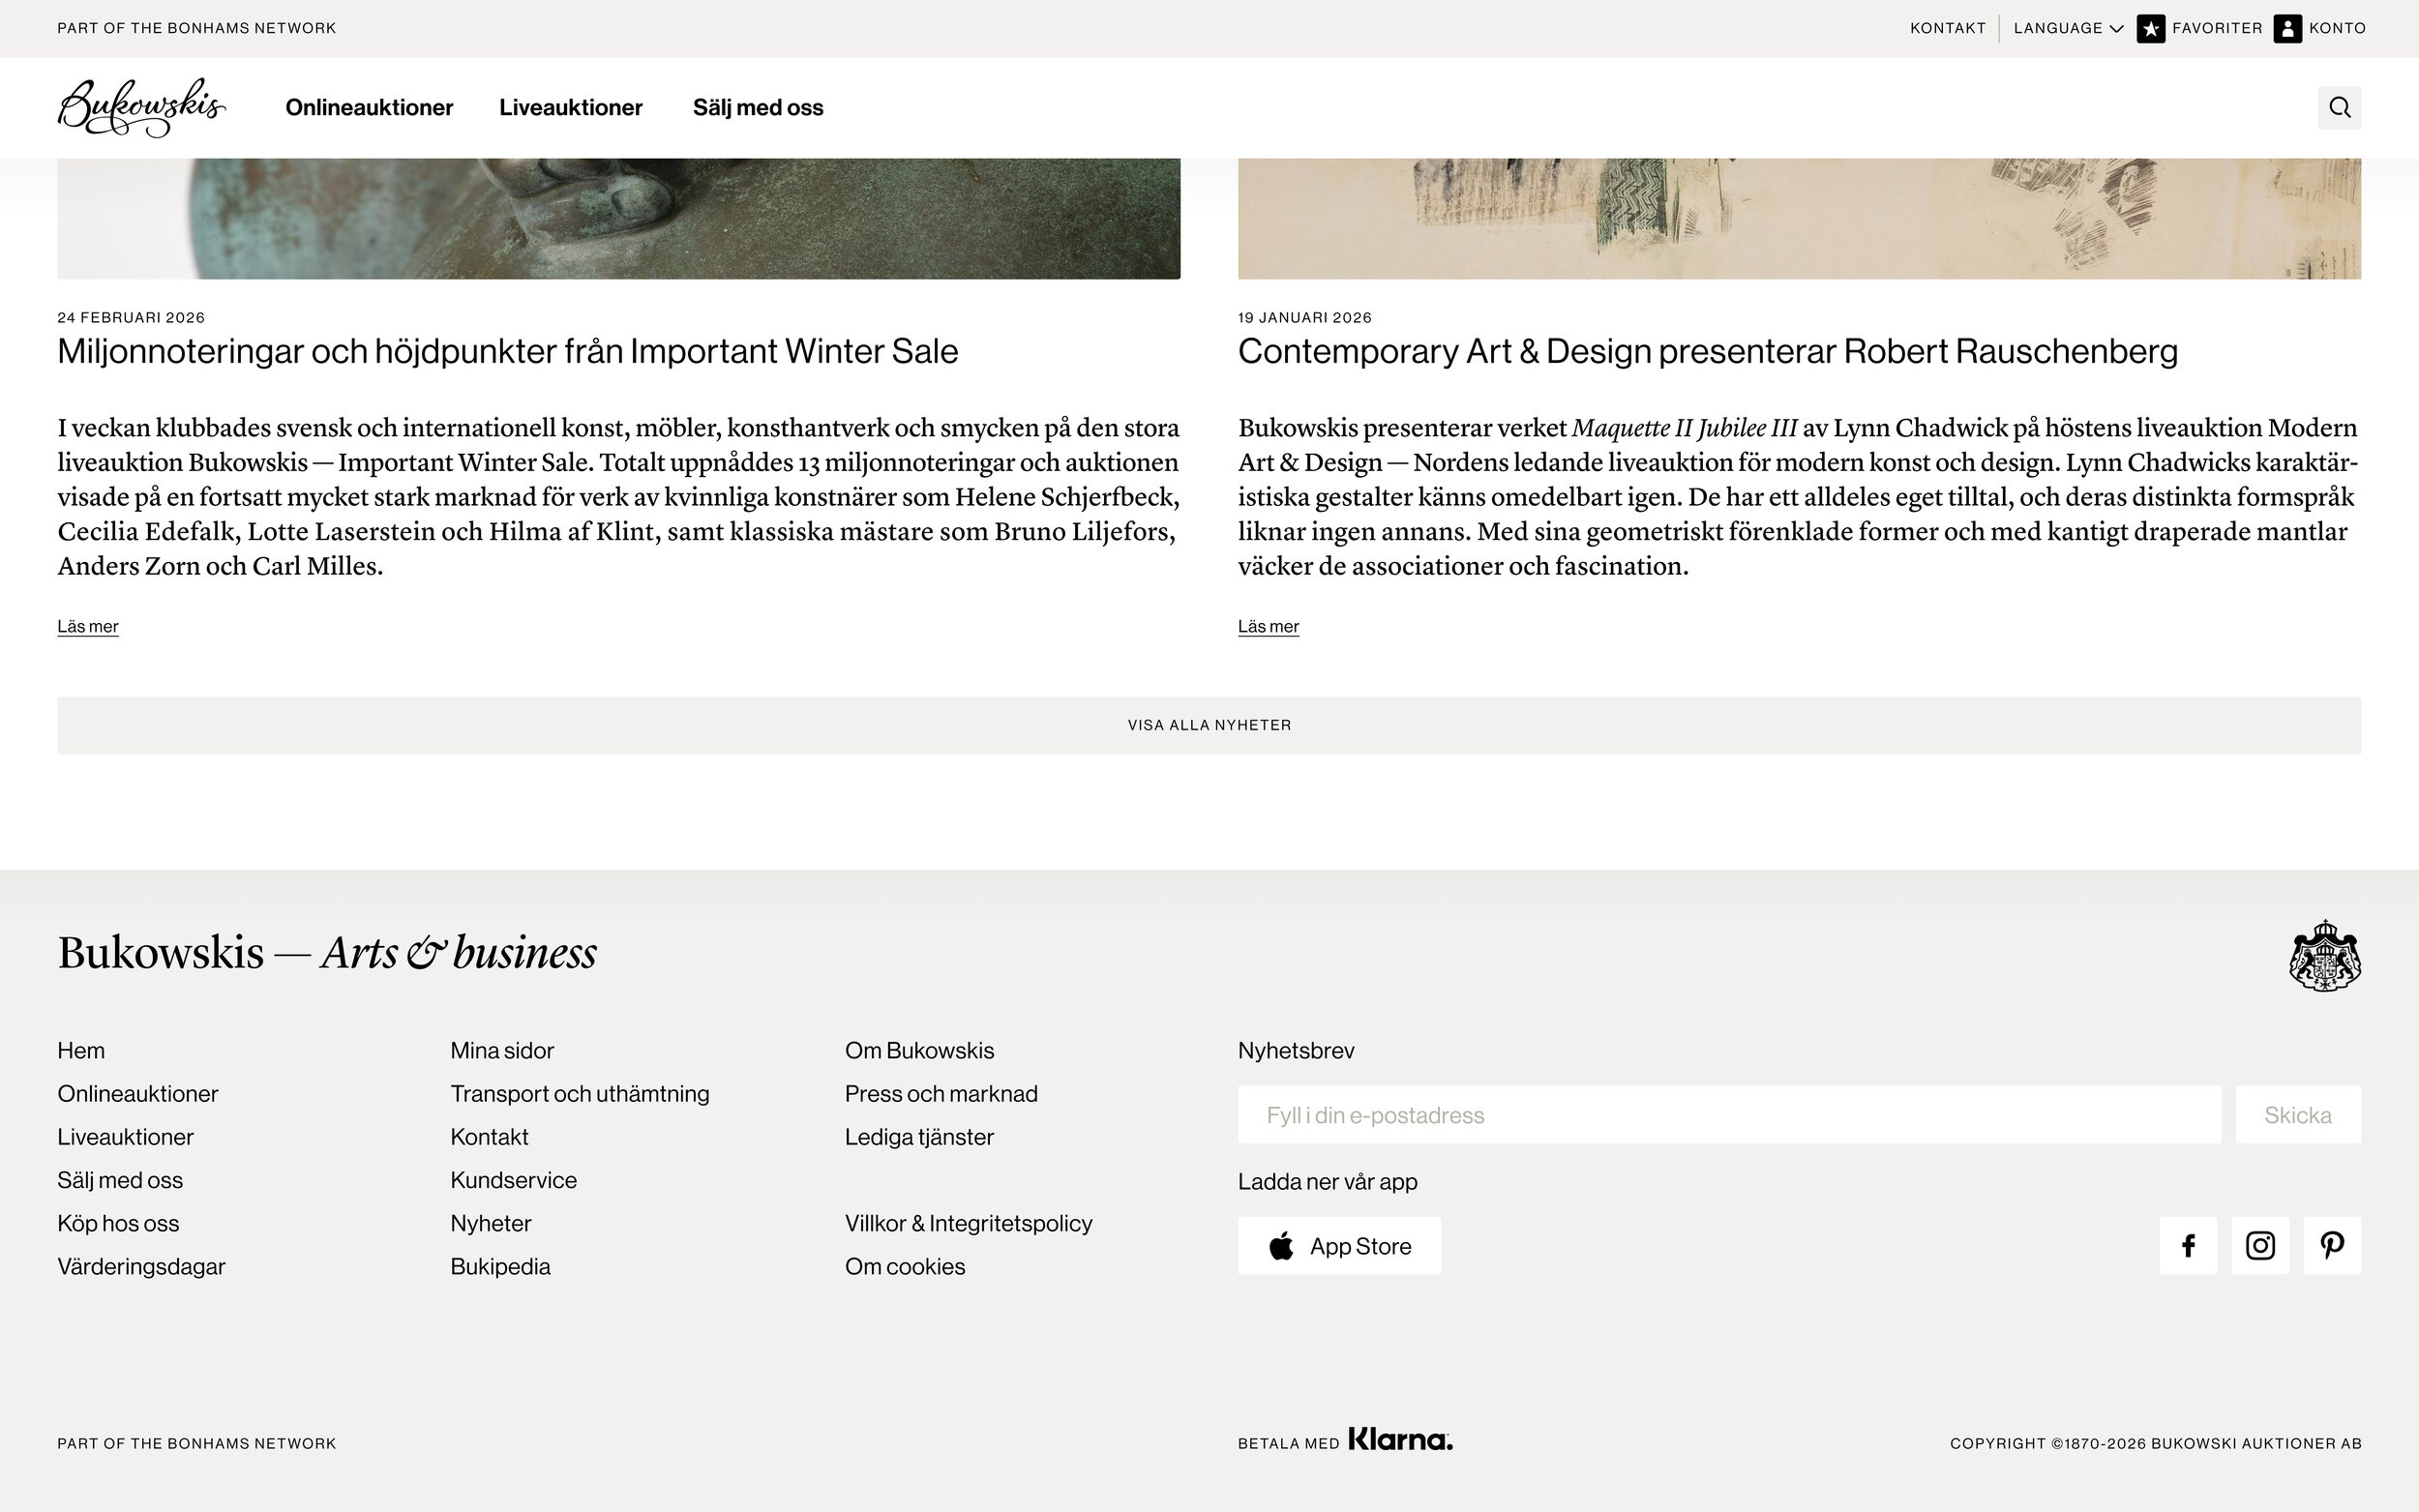Image resolution: width=2419 pixels, height=1512 pixels.
Task: Click the 19 Januari 2026 date label
Action: click(x=1305, y=317)
